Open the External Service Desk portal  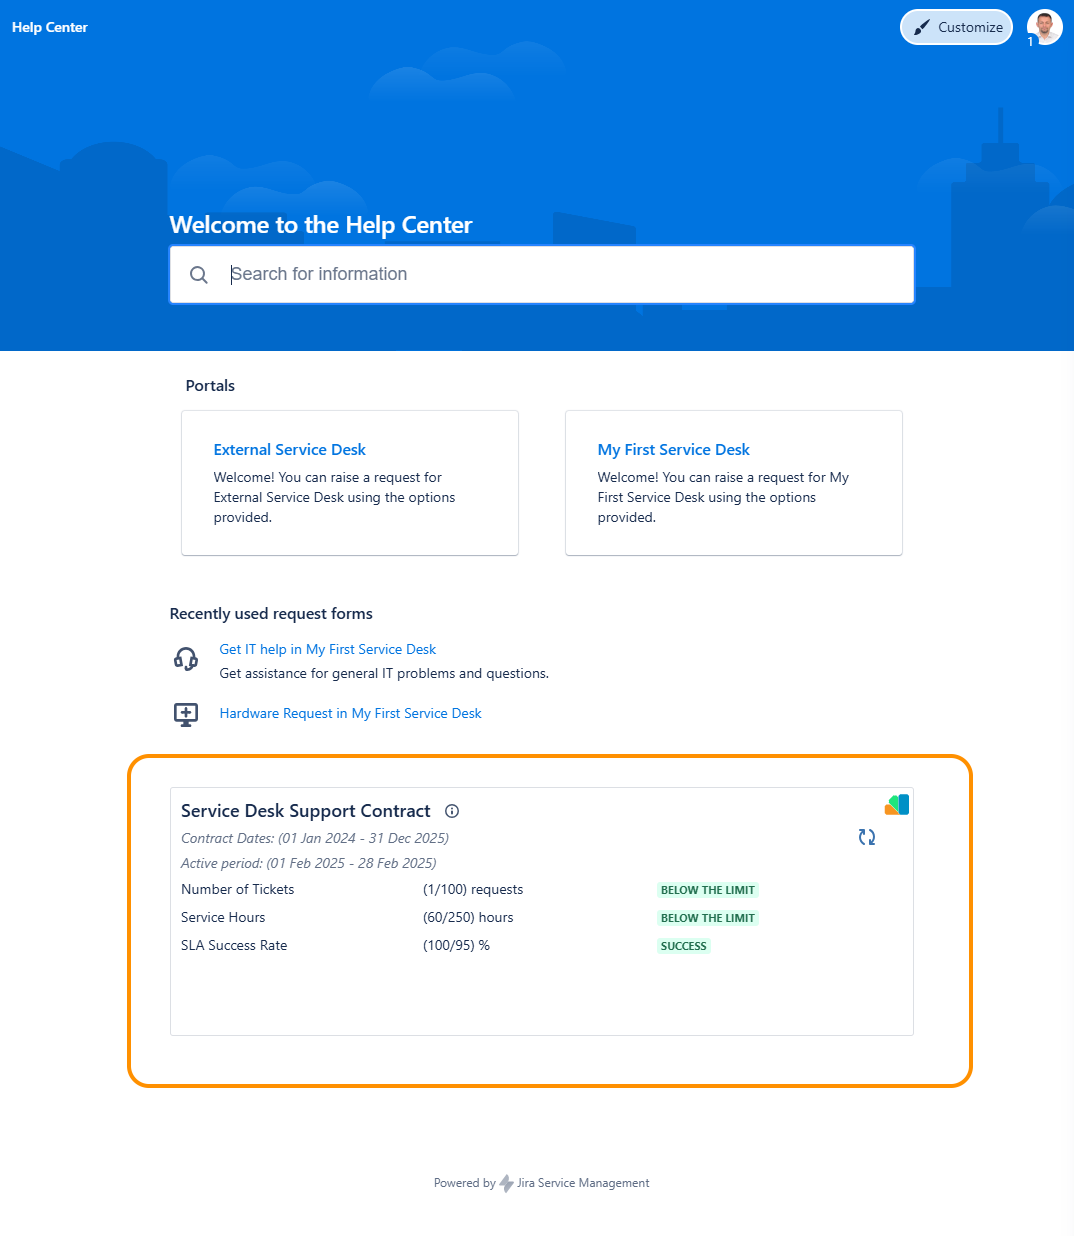(289, 450)
